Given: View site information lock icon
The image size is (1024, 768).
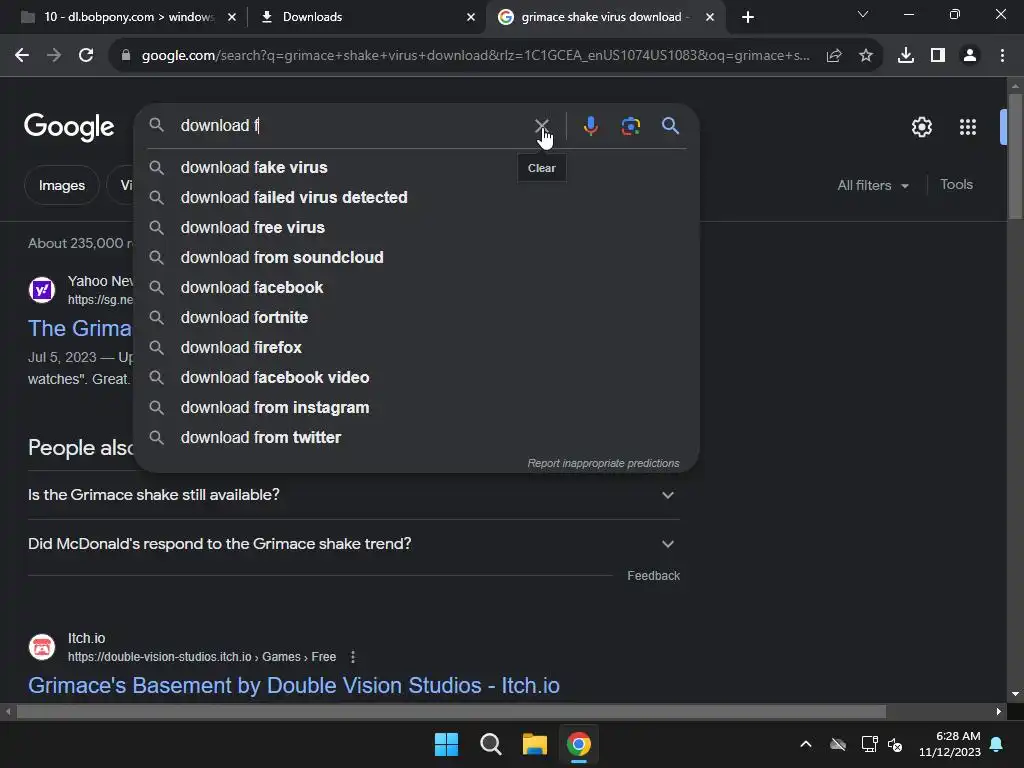Looking at the screenshot, I should click(x=126, y=56).
